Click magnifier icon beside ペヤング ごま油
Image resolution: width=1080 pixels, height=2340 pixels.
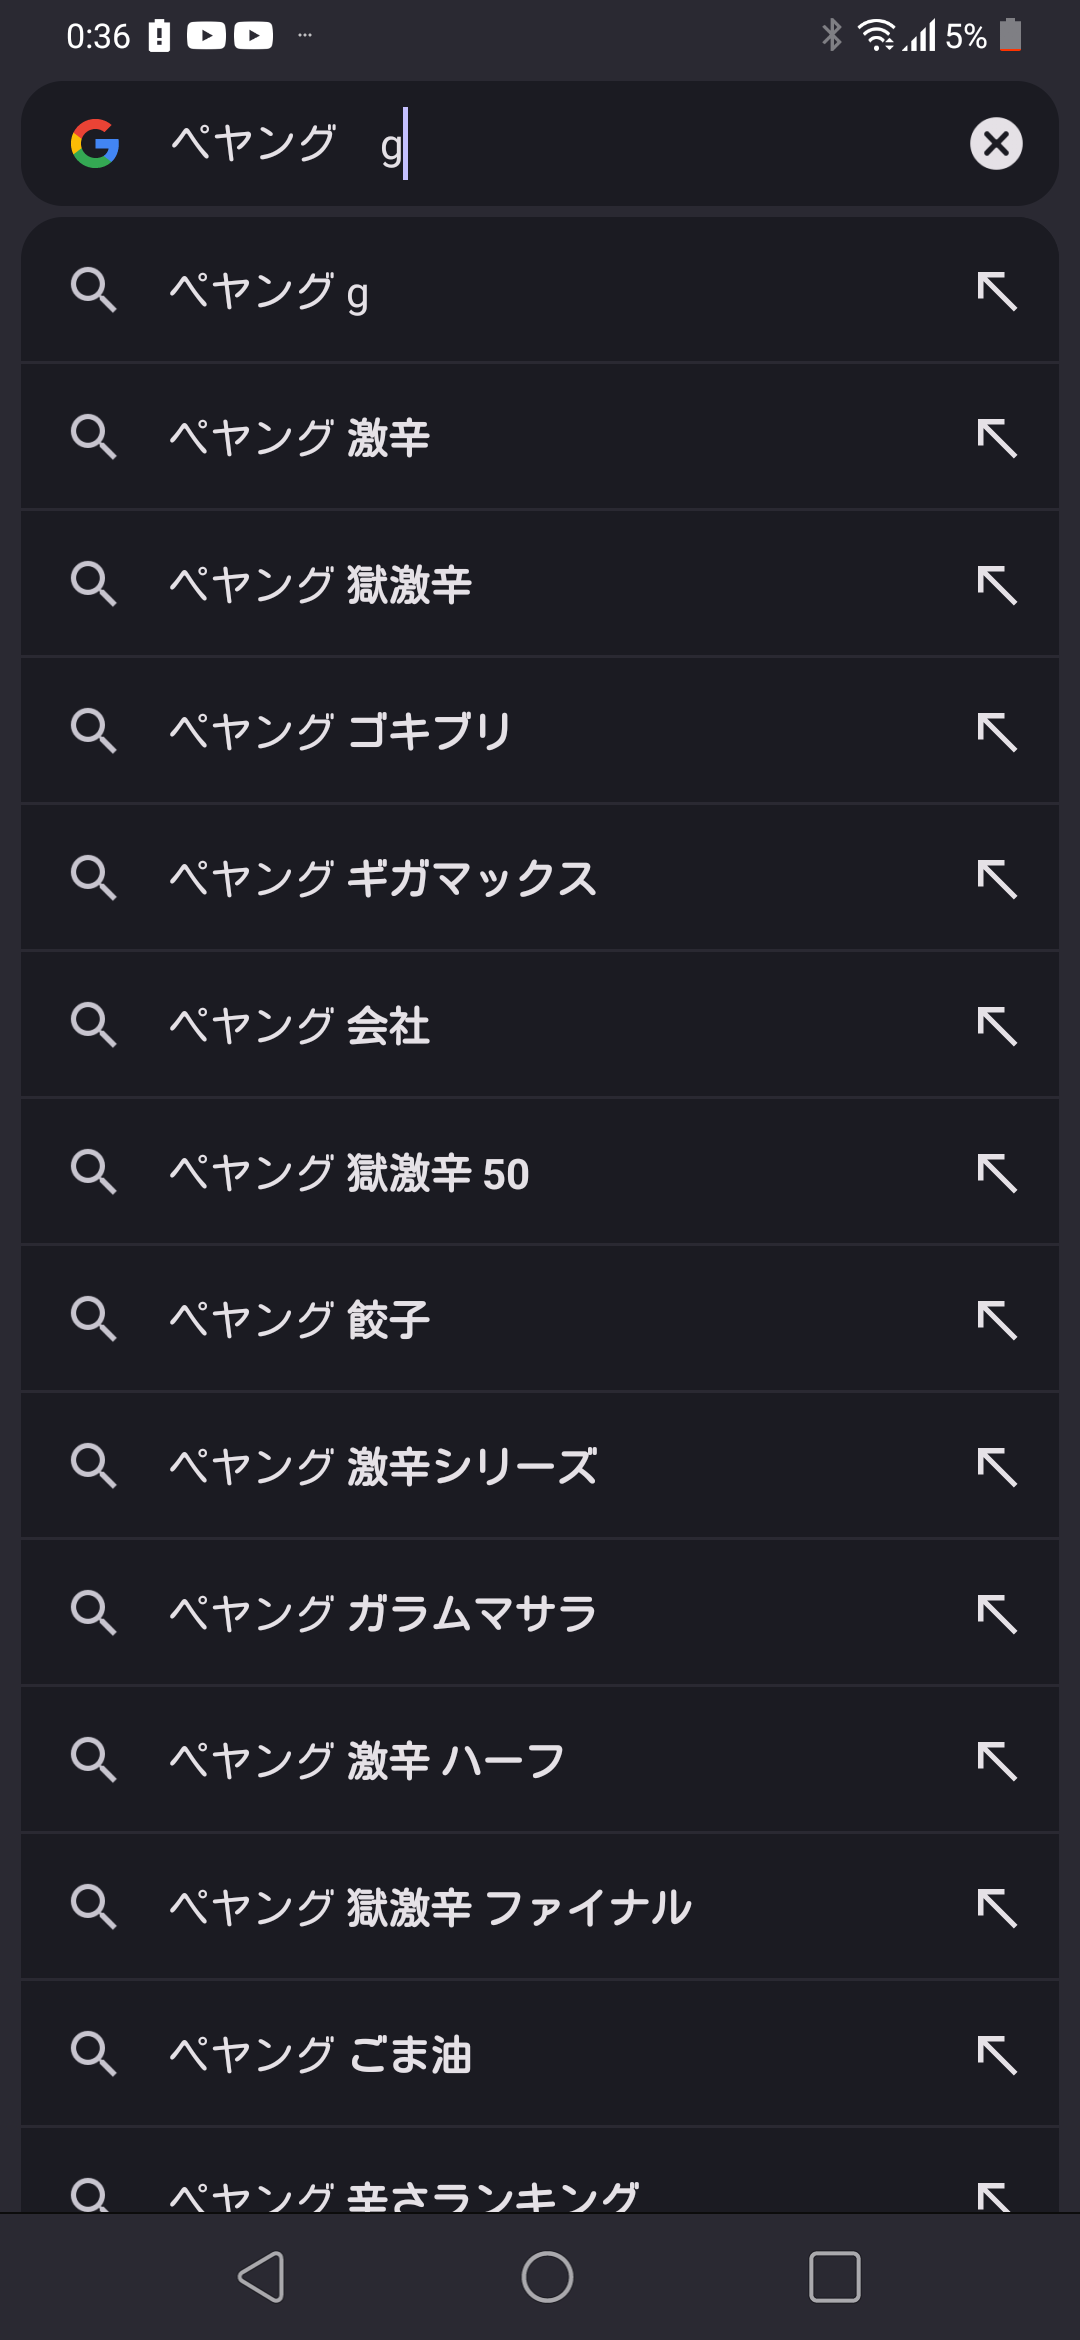coord(94,2054)
